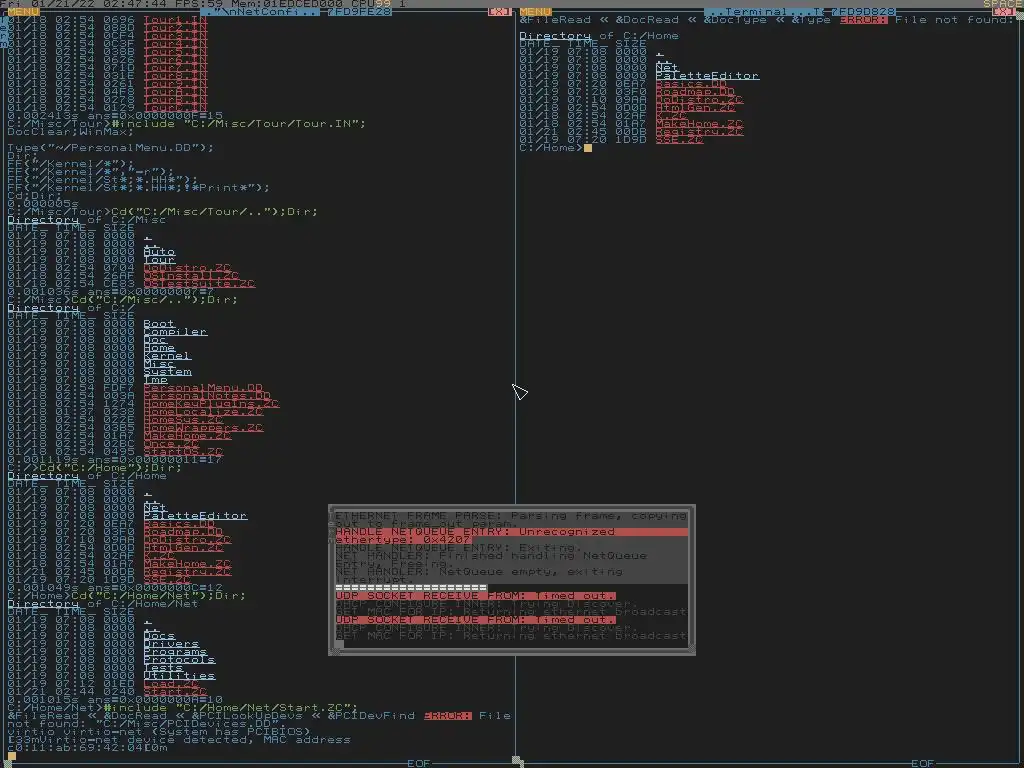Click the ERROR: label in left window output
Screen dimensions: 1024x768
point(447,716)
